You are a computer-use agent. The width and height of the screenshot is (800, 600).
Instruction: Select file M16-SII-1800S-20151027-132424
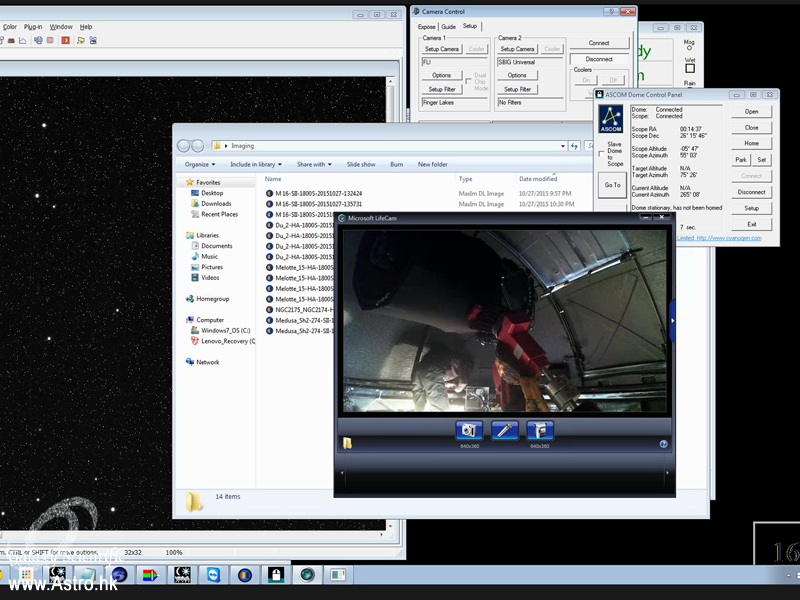pos(318,193)
